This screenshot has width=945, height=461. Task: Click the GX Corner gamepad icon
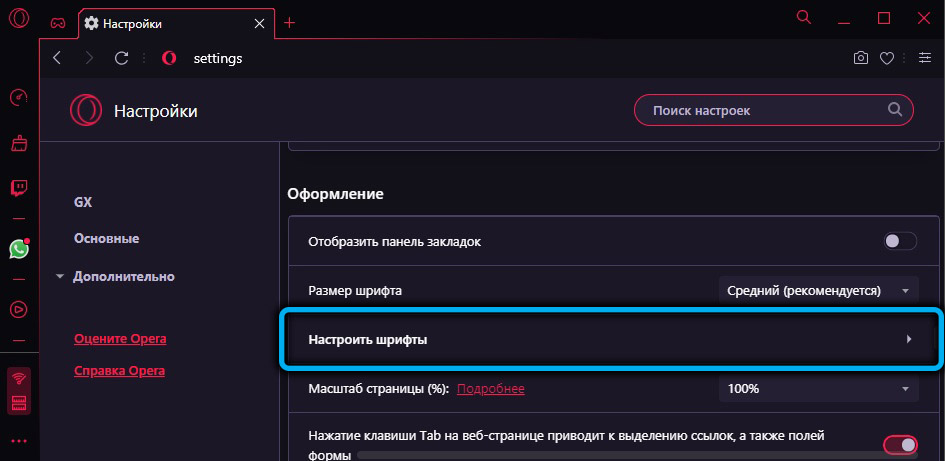[59, 22]
